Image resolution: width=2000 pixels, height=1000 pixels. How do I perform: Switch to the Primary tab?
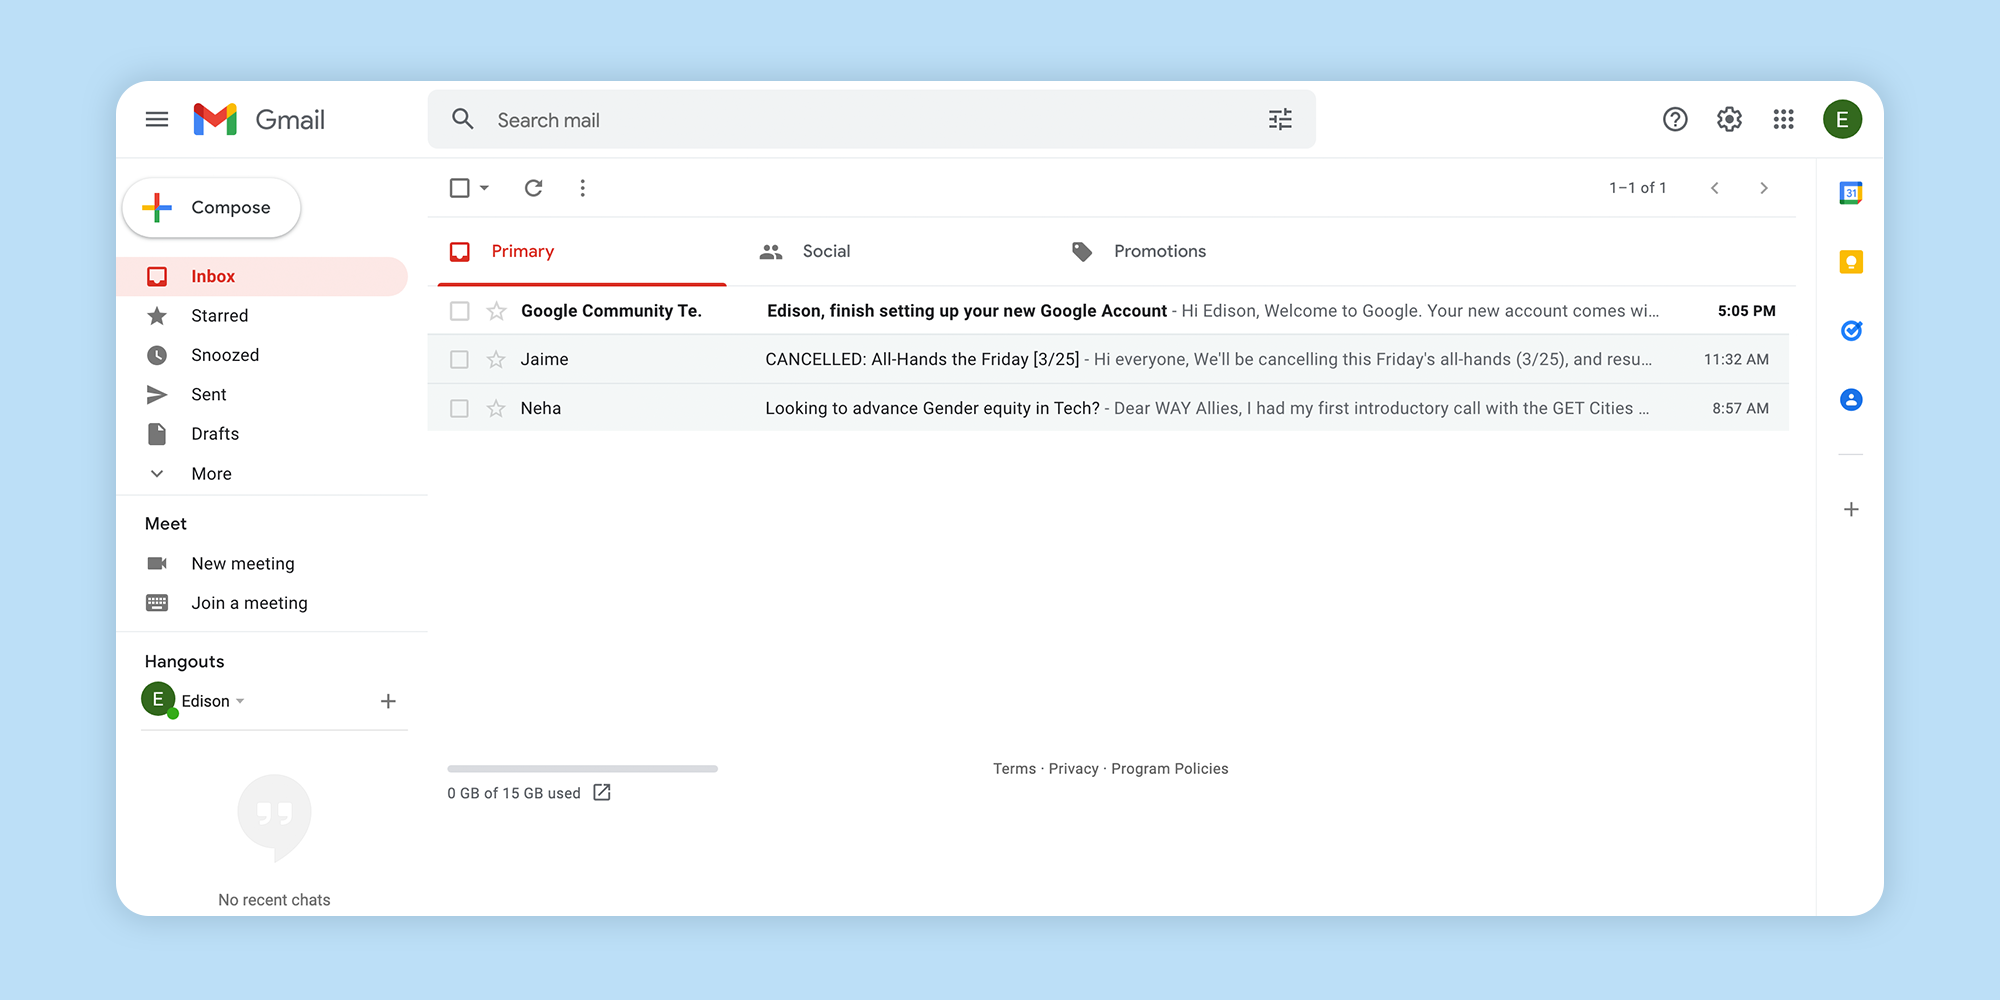(582, 251)
